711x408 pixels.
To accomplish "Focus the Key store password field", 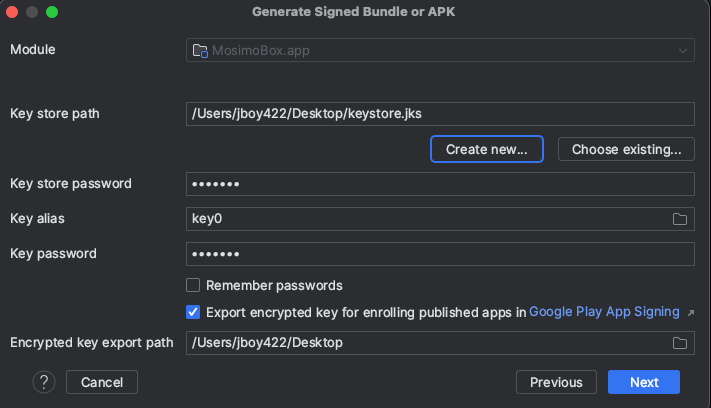I will pyautogui.click(x=440, y=184).
